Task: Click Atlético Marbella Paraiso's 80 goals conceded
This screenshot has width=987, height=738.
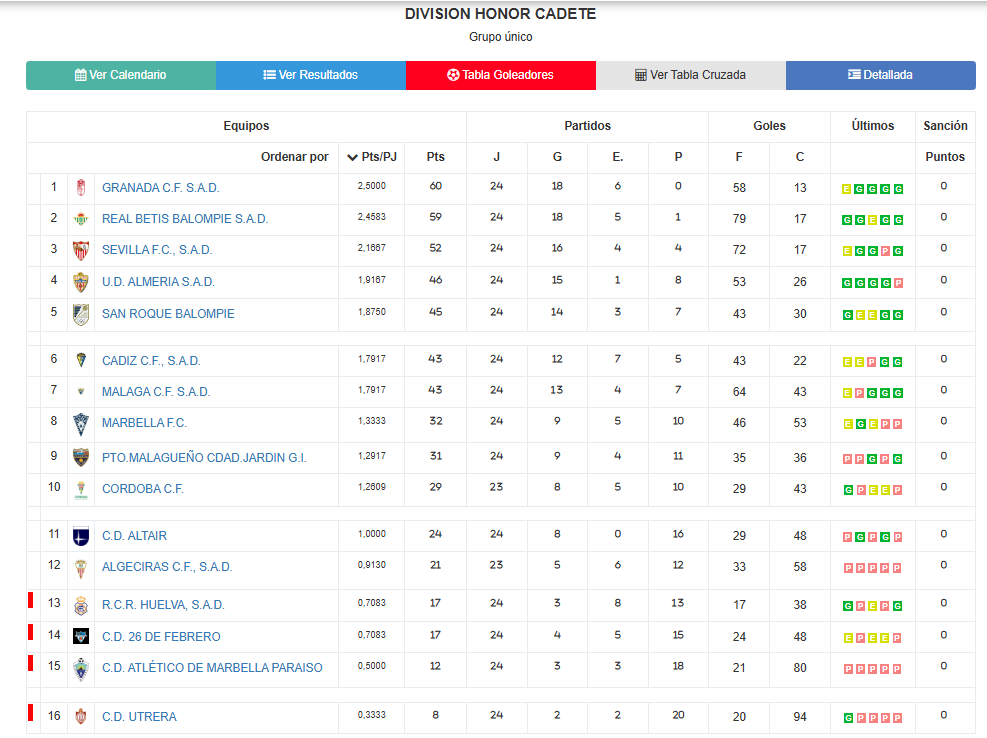Action: pos(799,667)
